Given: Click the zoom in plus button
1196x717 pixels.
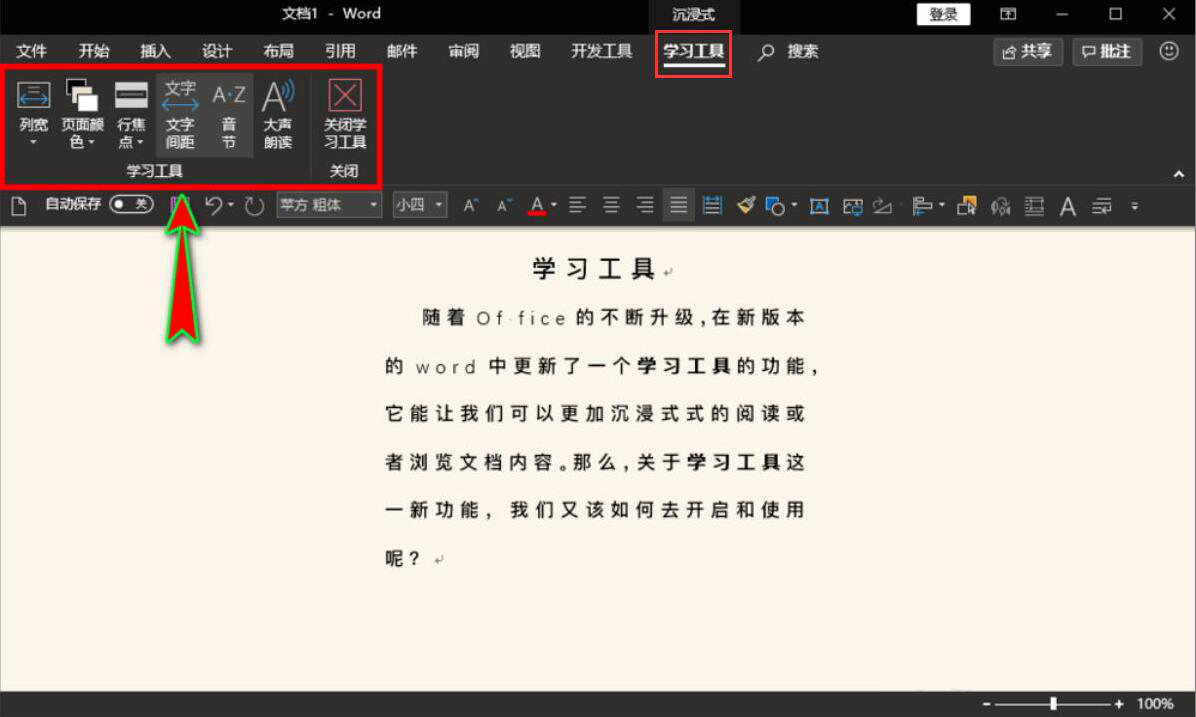Looking at the screenshot, I should click(x=1119, y=703).
